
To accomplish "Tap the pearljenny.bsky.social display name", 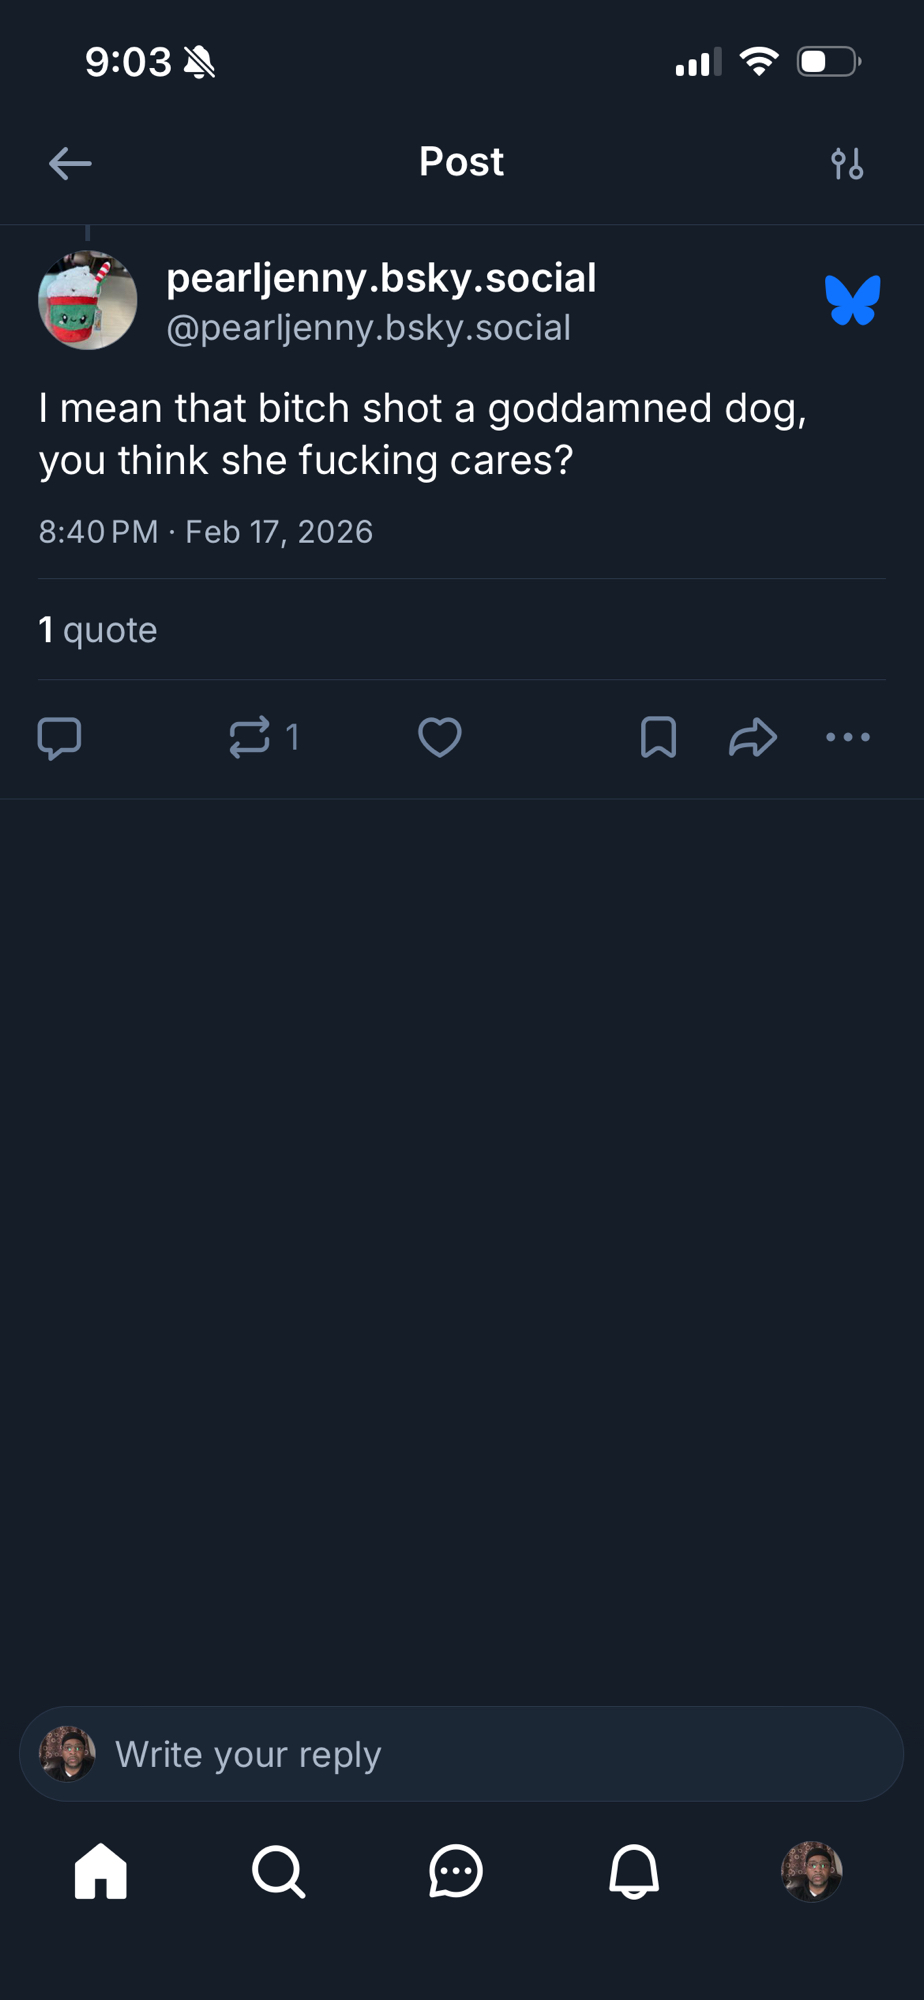I will tap(381, 278).
